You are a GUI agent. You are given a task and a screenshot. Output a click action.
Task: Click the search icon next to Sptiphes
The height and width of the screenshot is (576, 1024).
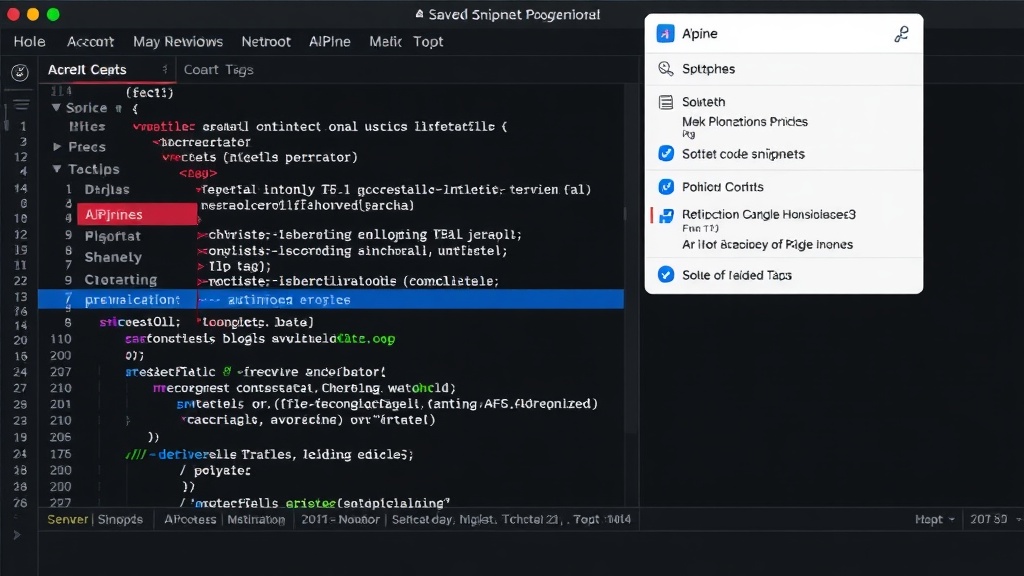click(665, 69)
